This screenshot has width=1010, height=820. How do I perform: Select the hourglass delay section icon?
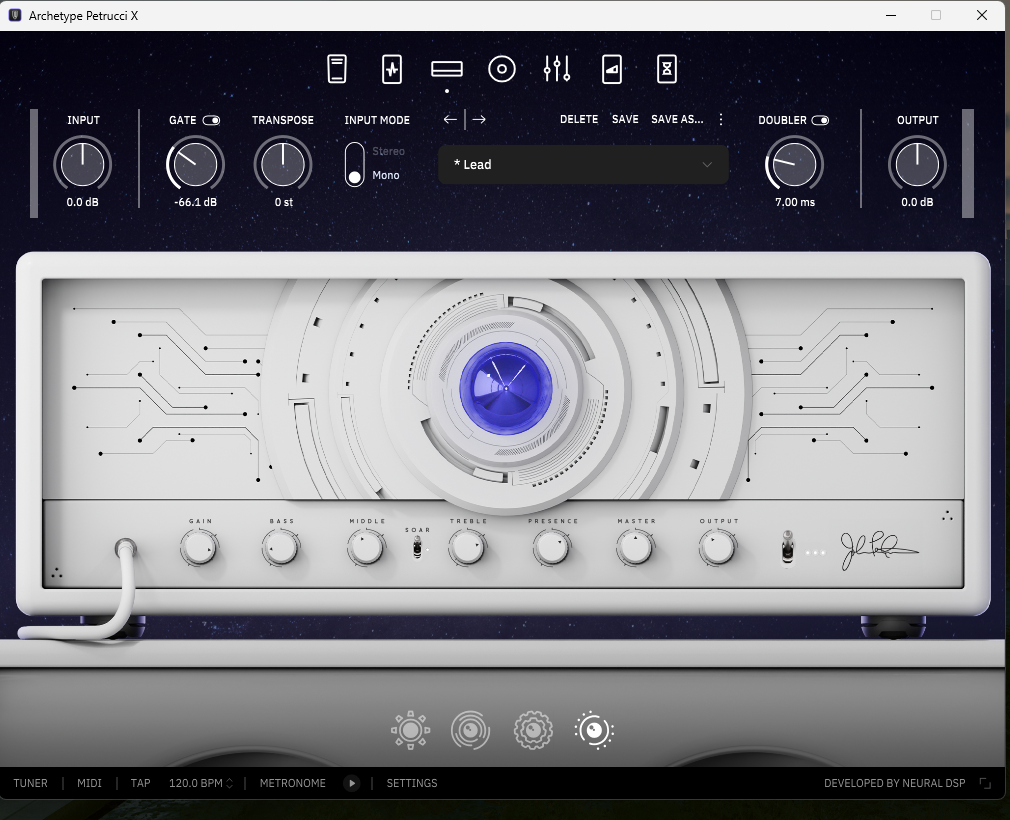pos(666,69)
